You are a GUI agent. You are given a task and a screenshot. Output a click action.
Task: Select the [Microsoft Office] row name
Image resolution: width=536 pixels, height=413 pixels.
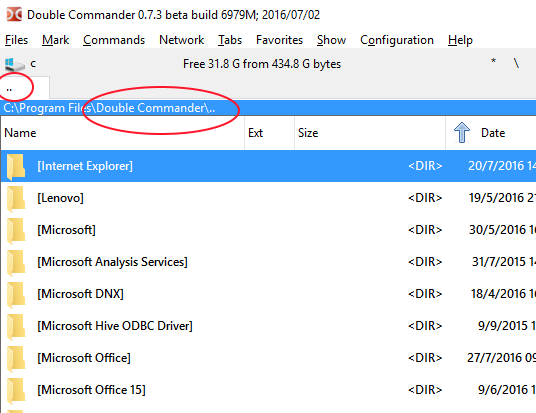pyautogui.click(x=84, y=358)
